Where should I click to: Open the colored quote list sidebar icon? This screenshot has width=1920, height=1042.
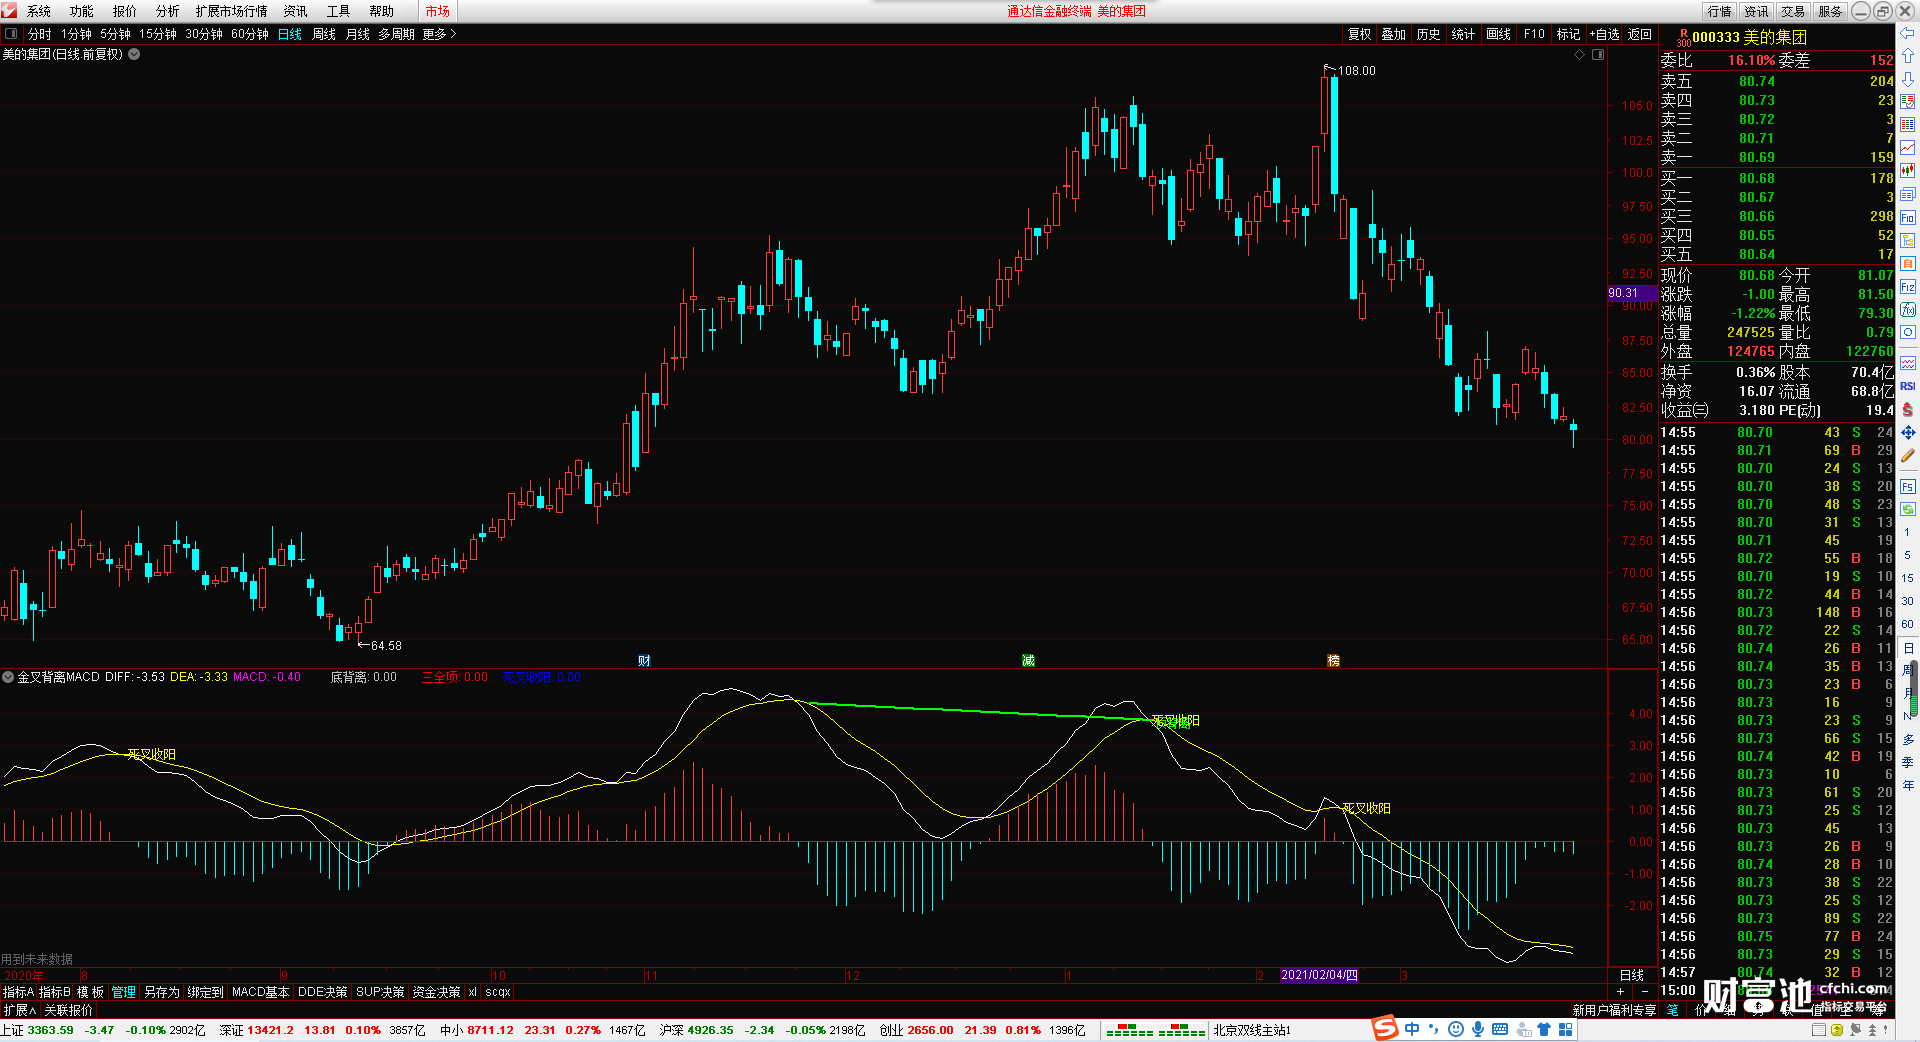pyautogui.click(x=1908, y=101)
